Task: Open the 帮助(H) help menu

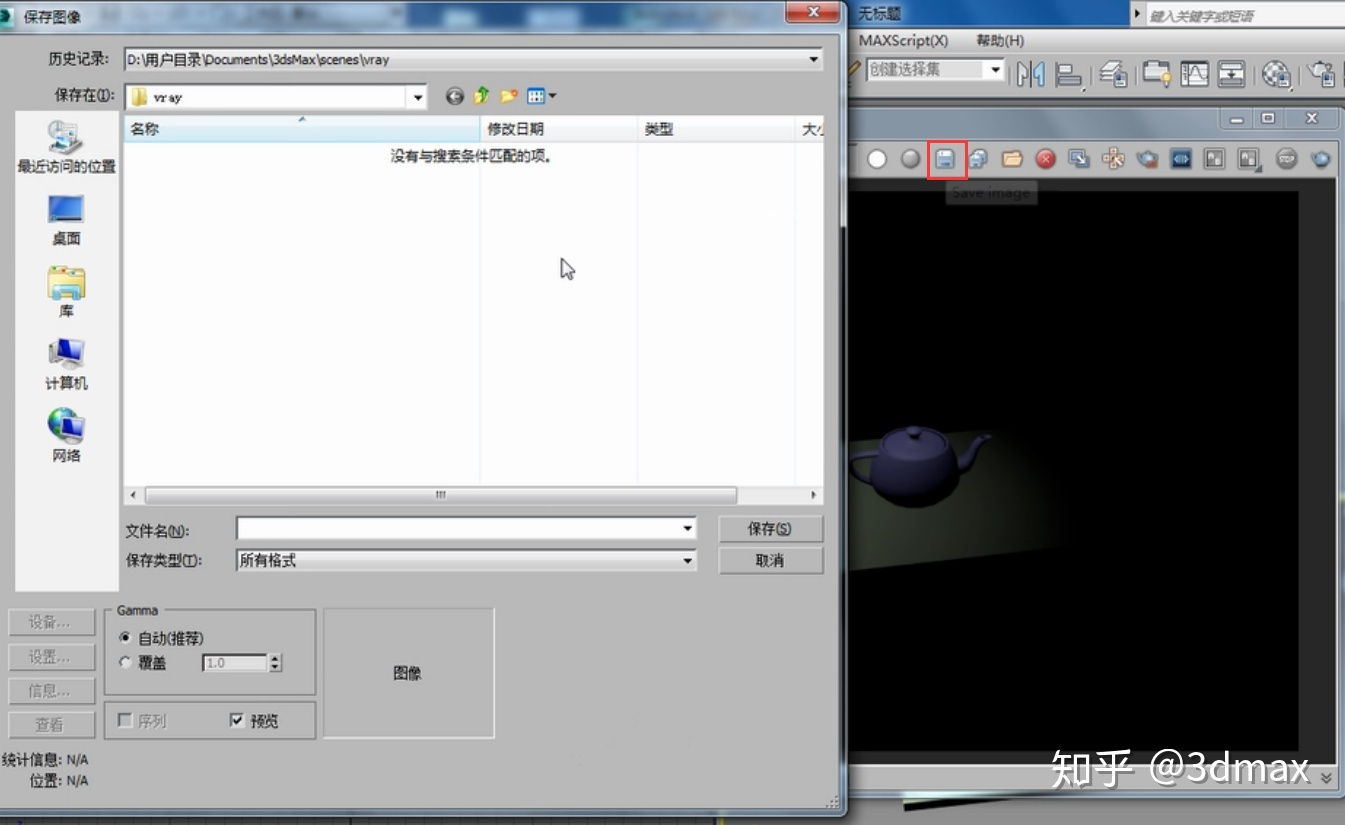Action: click(999, 41)
